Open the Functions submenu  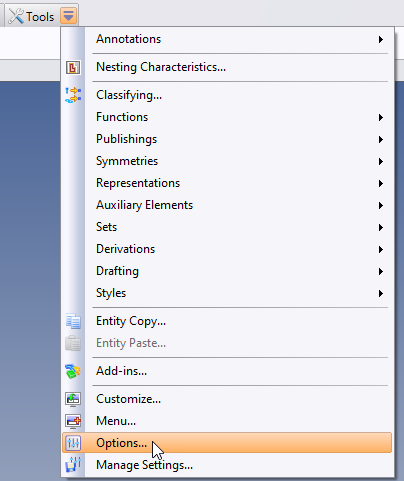tap(227, 117)
